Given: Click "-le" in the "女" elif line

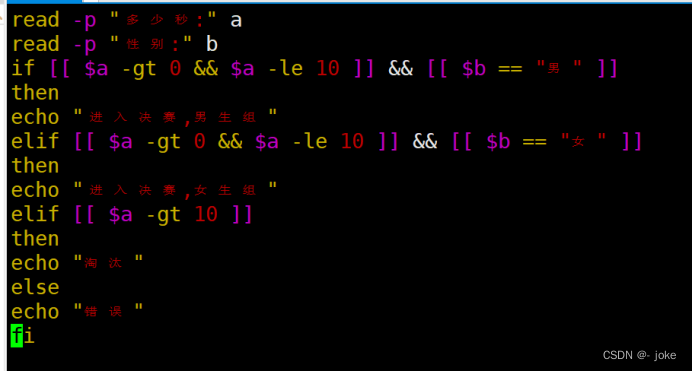Looking at the screenshot, I should 310,142.
